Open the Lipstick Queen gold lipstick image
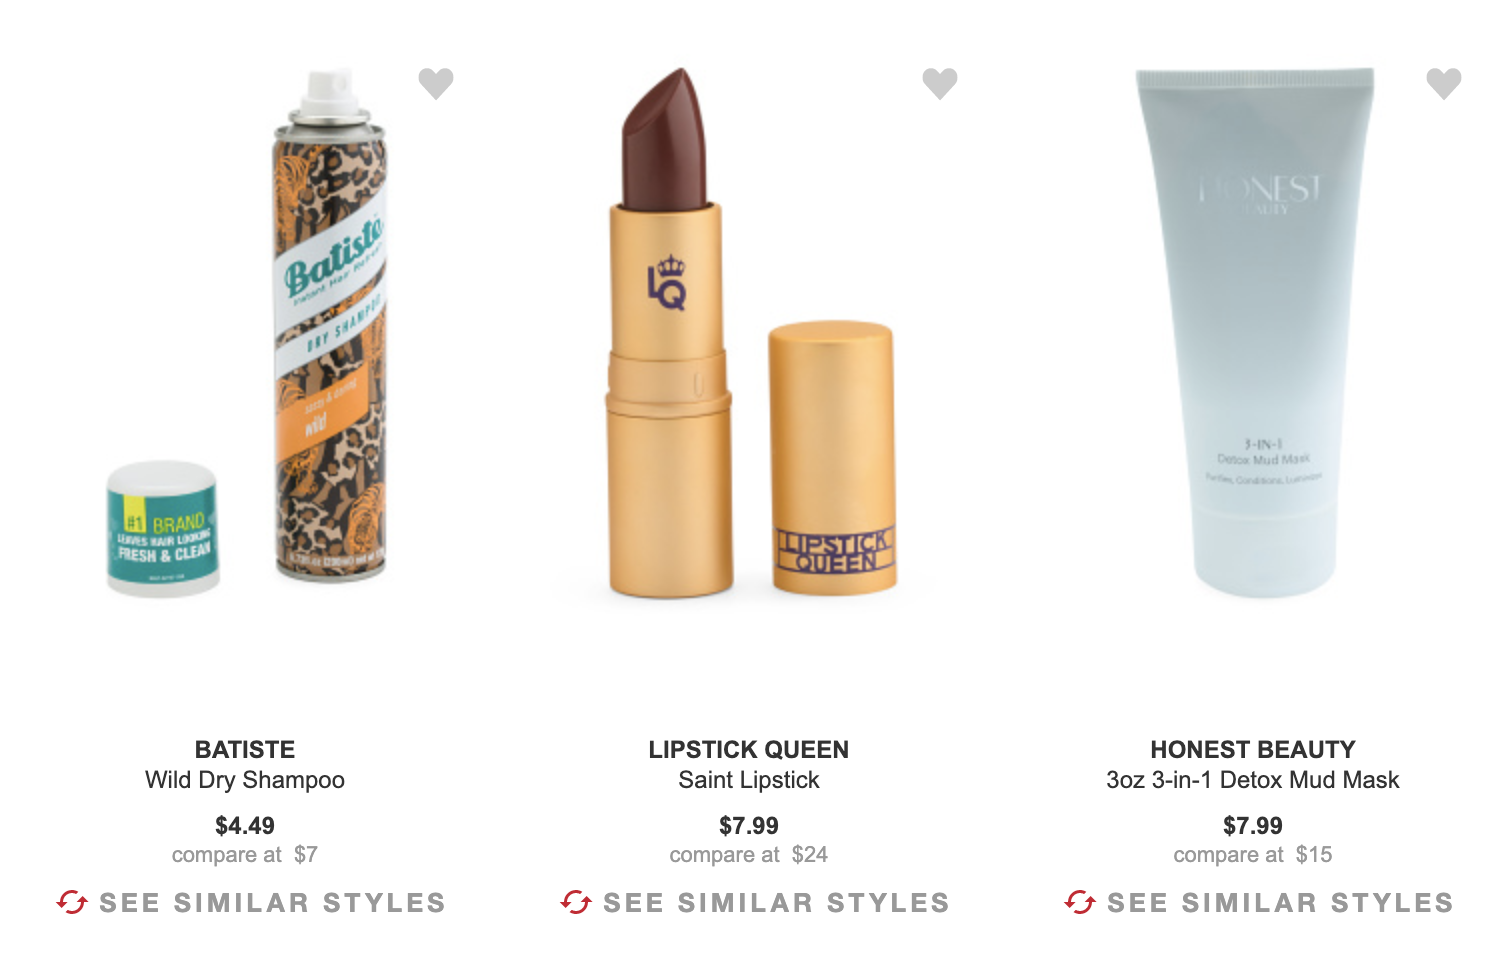1506x958 pixels. coord(671,333)
